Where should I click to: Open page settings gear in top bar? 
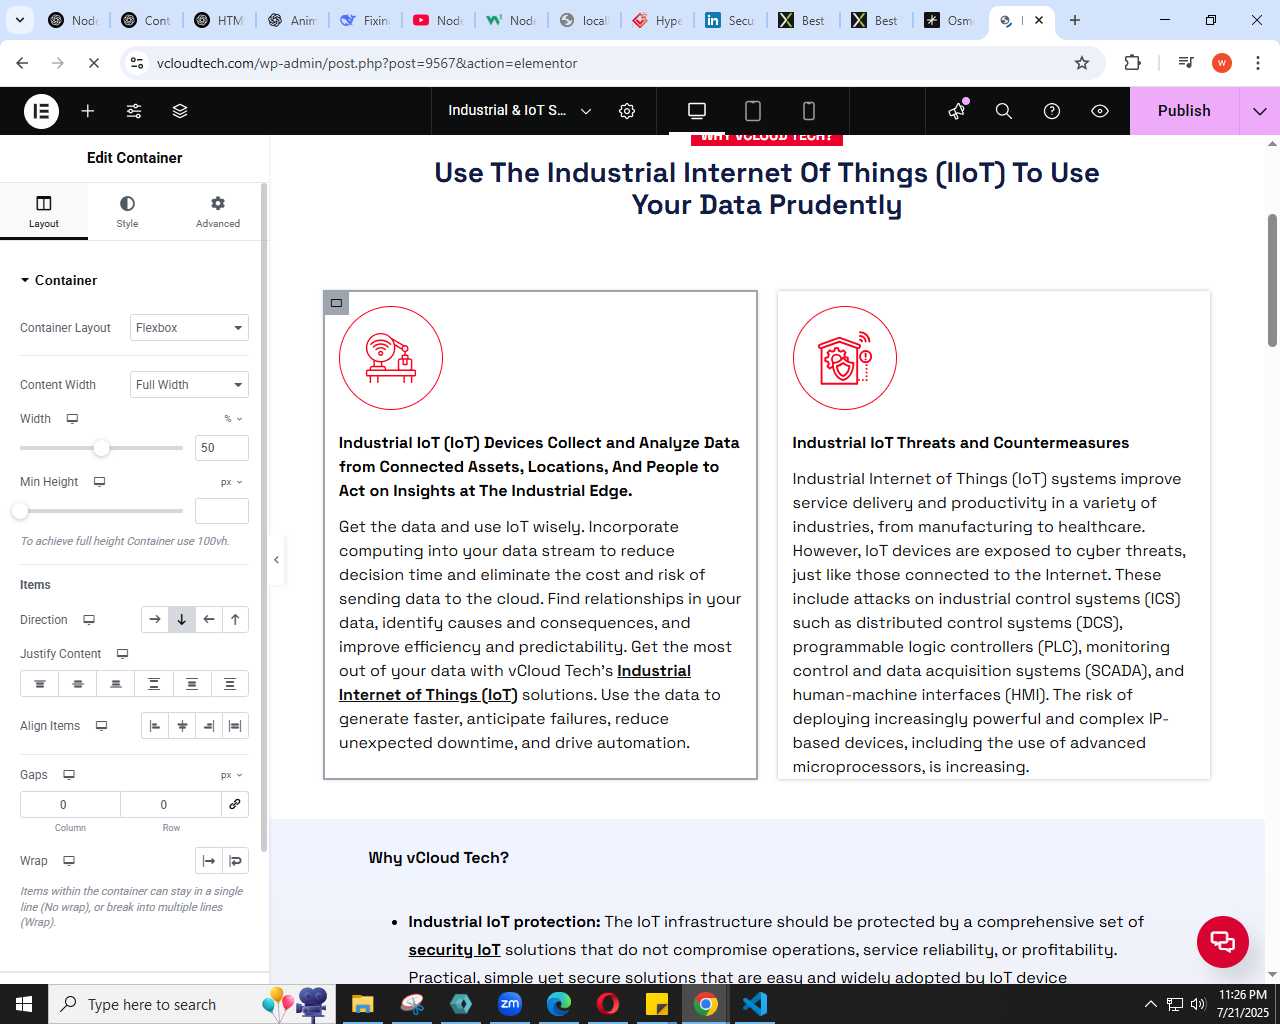[627, 111]
